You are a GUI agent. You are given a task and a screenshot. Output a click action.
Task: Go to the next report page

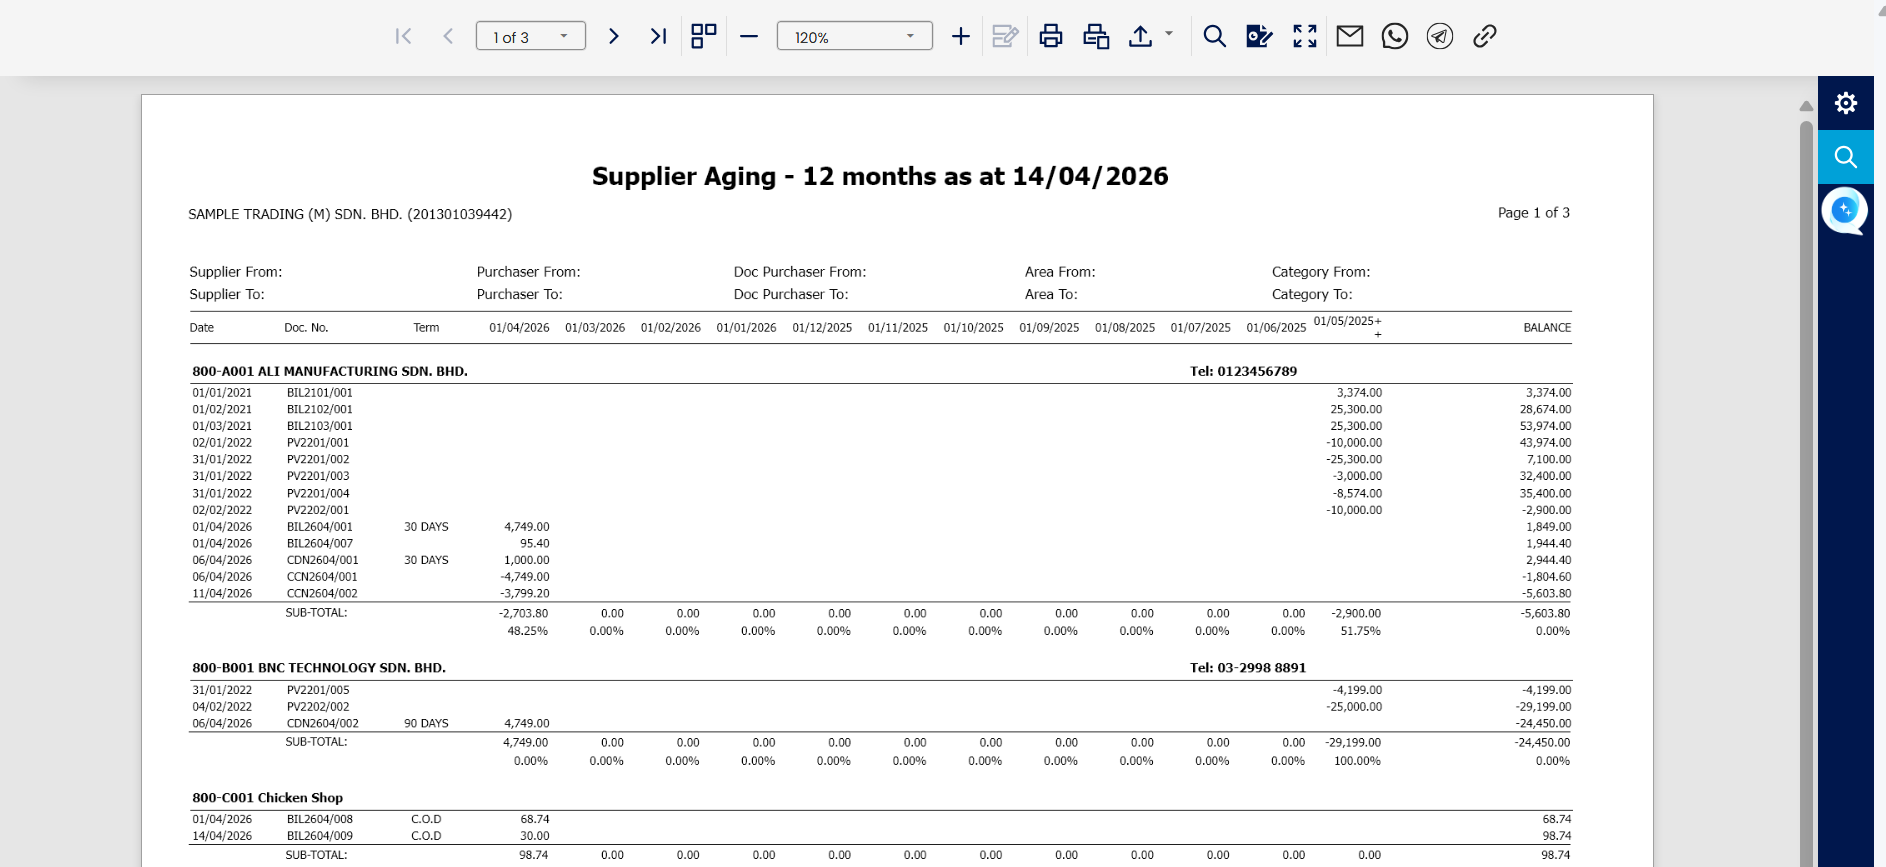pyautogui.click(x=614, y=37)
